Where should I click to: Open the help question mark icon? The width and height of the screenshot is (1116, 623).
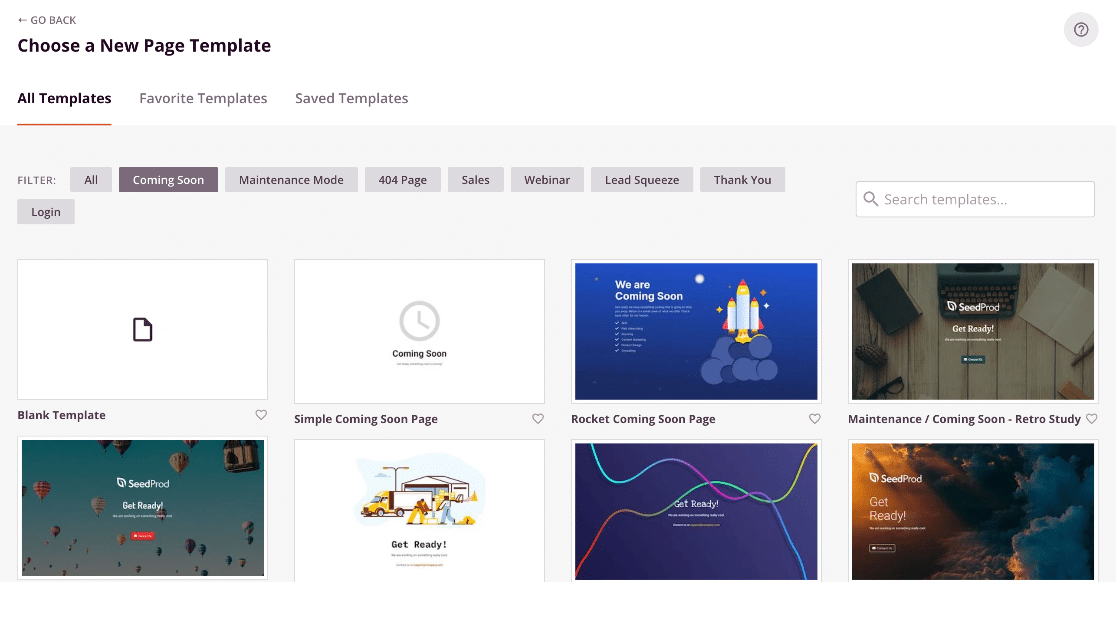(x=1081, y=29)
